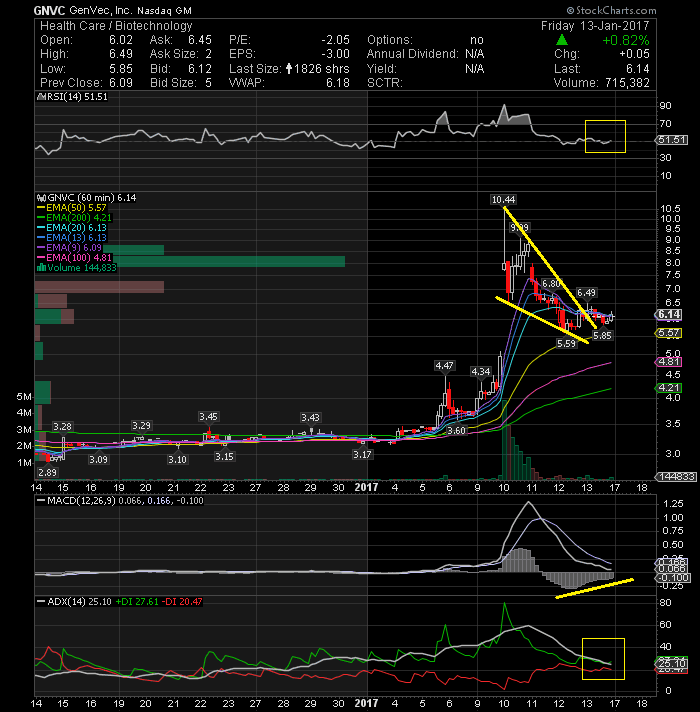Click the longest green volume-by-price bar

click(228, 262)
